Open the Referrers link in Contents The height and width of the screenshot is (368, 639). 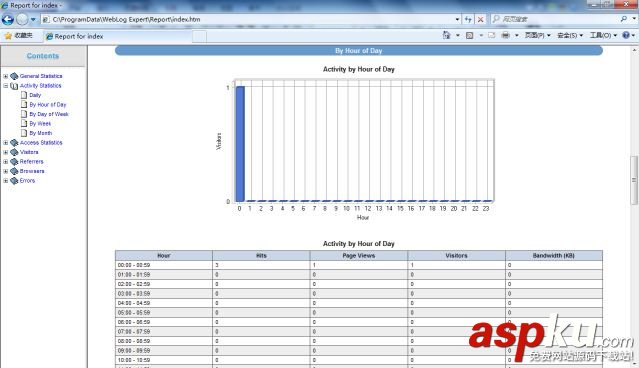coord(31,162)
